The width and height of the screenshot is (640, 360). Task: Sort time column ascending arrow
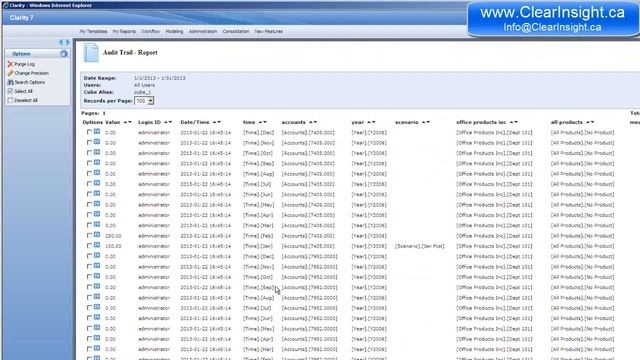(x=260, y=122)
